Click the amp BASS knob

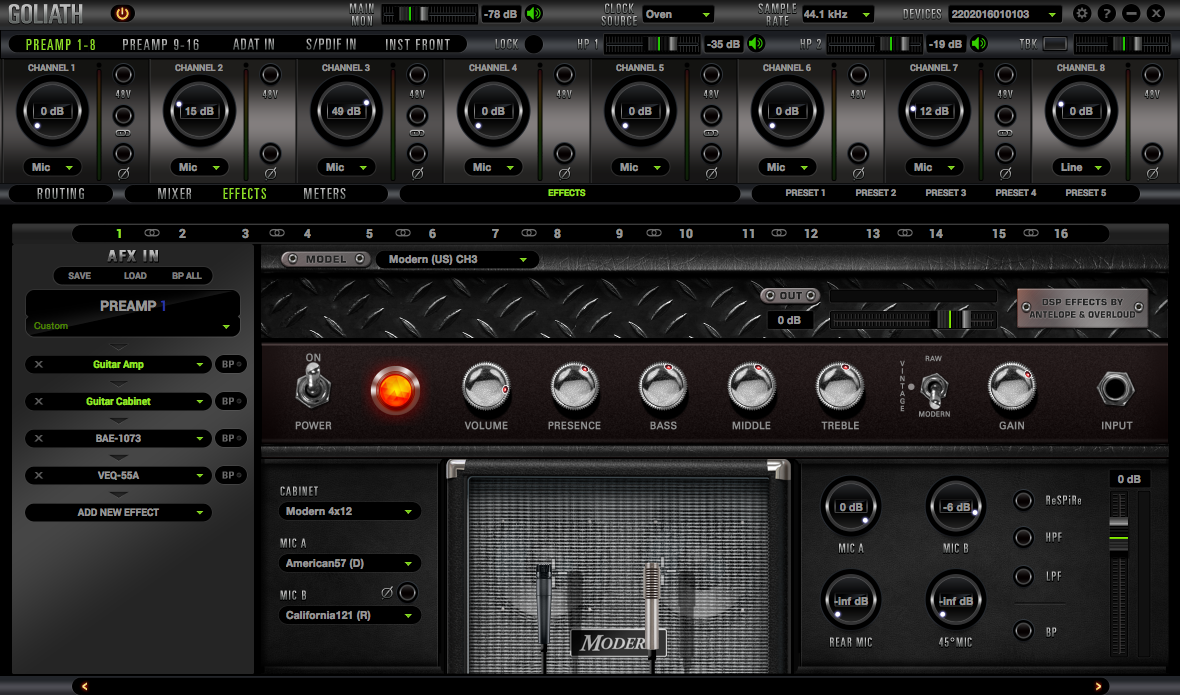[x=663, y=387]
